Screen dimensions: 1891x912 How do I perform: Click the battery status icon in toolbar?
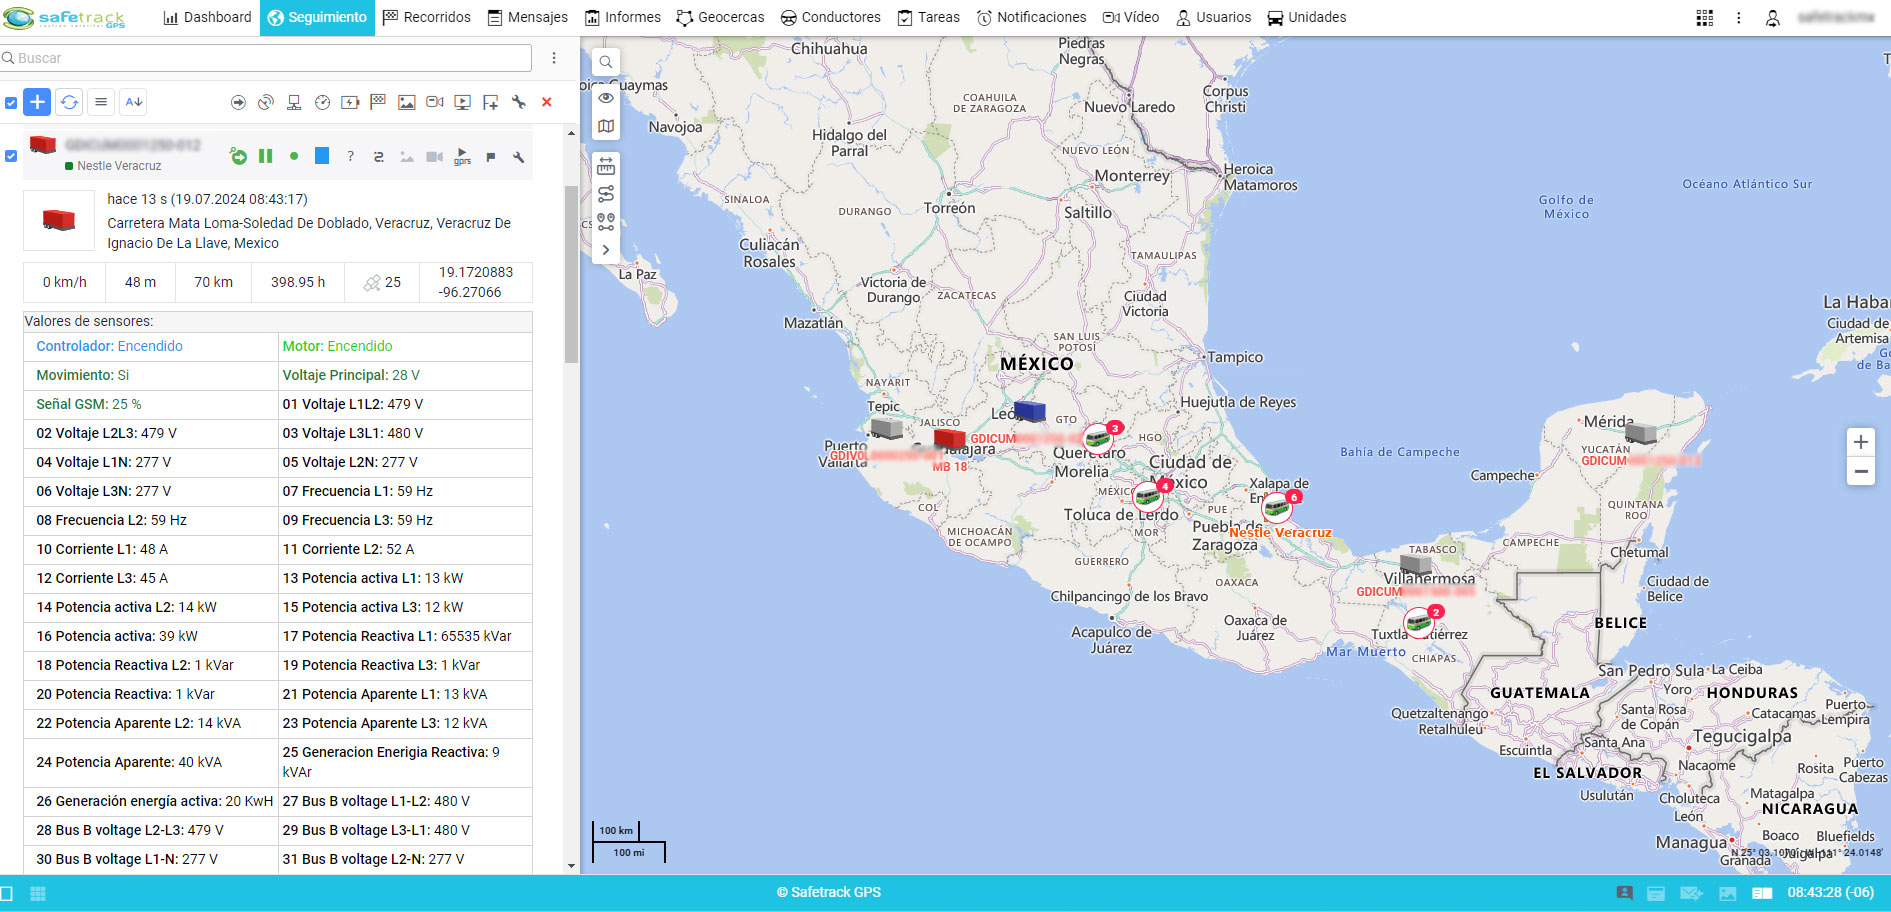(x=350, y=102)
